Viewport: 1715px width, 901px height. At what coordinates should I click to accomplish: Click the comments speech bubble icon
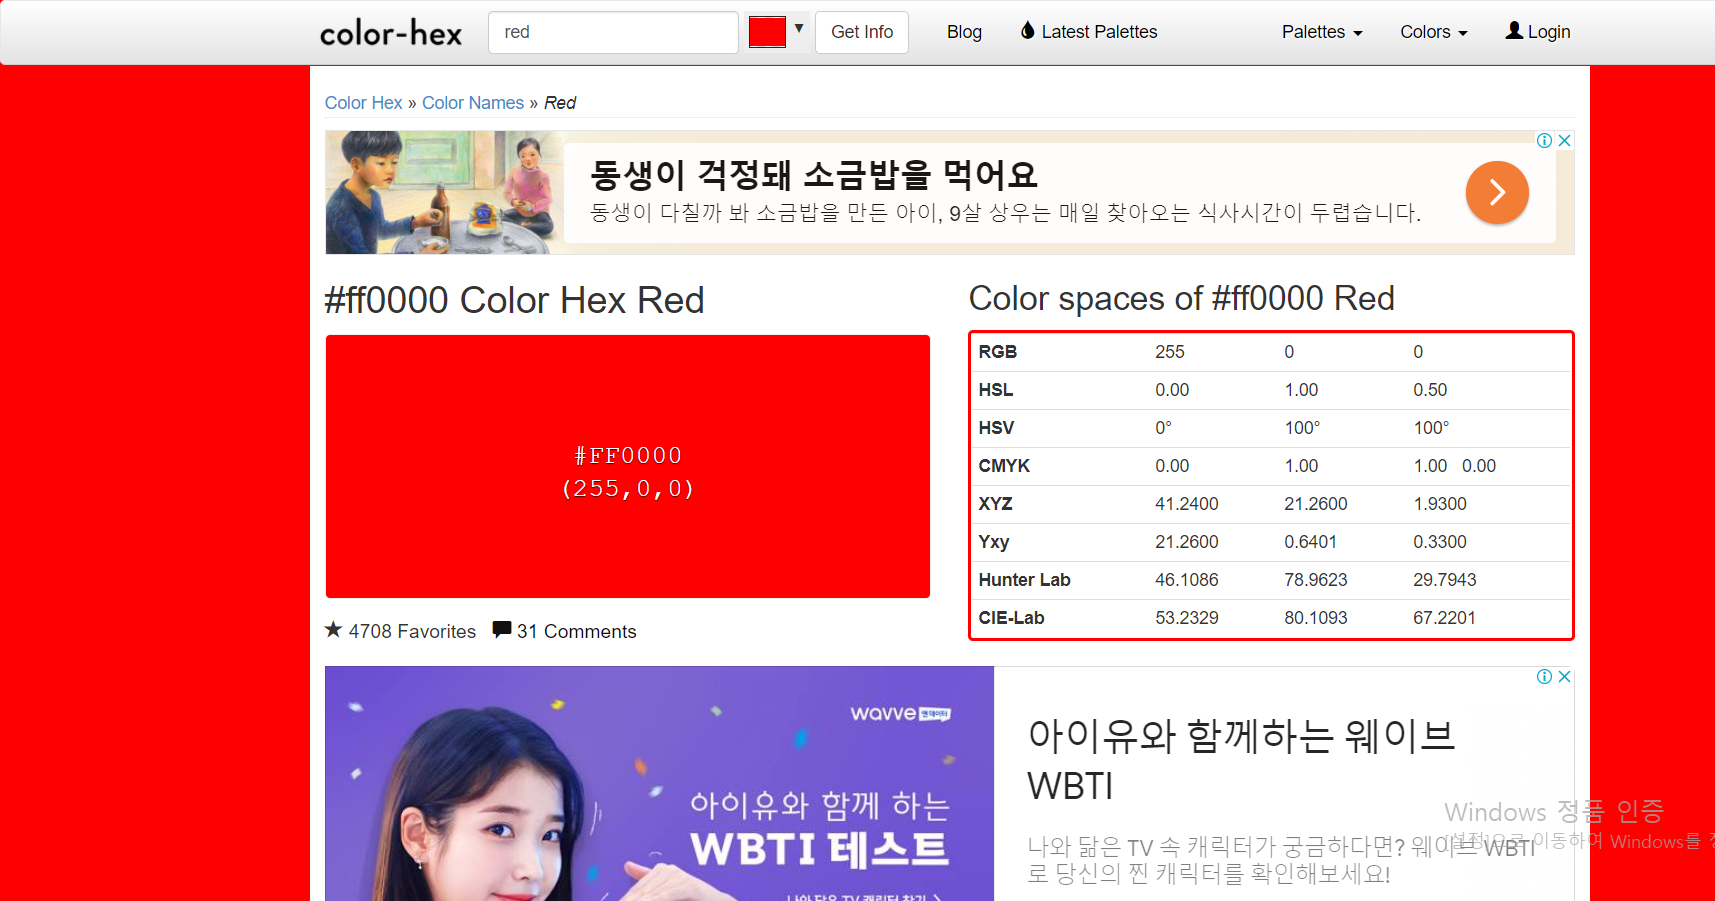point(502,630)
